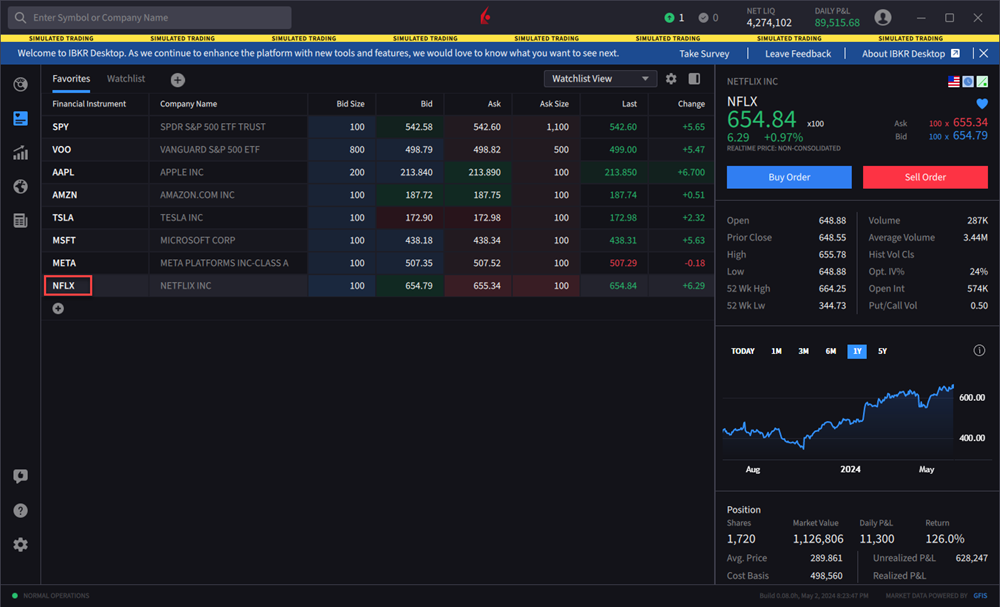The height and width of the screenshot is (607, 1000).
Task: Select 5Y chart range
Action: tap(883, 351)
